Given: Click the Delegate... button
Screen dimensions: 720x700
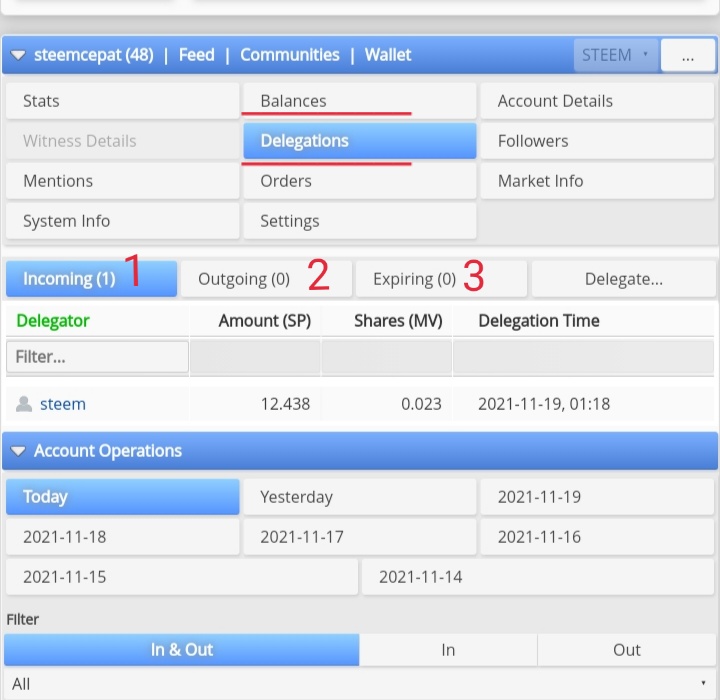Looking at the screenshot, I should (624, 279).
